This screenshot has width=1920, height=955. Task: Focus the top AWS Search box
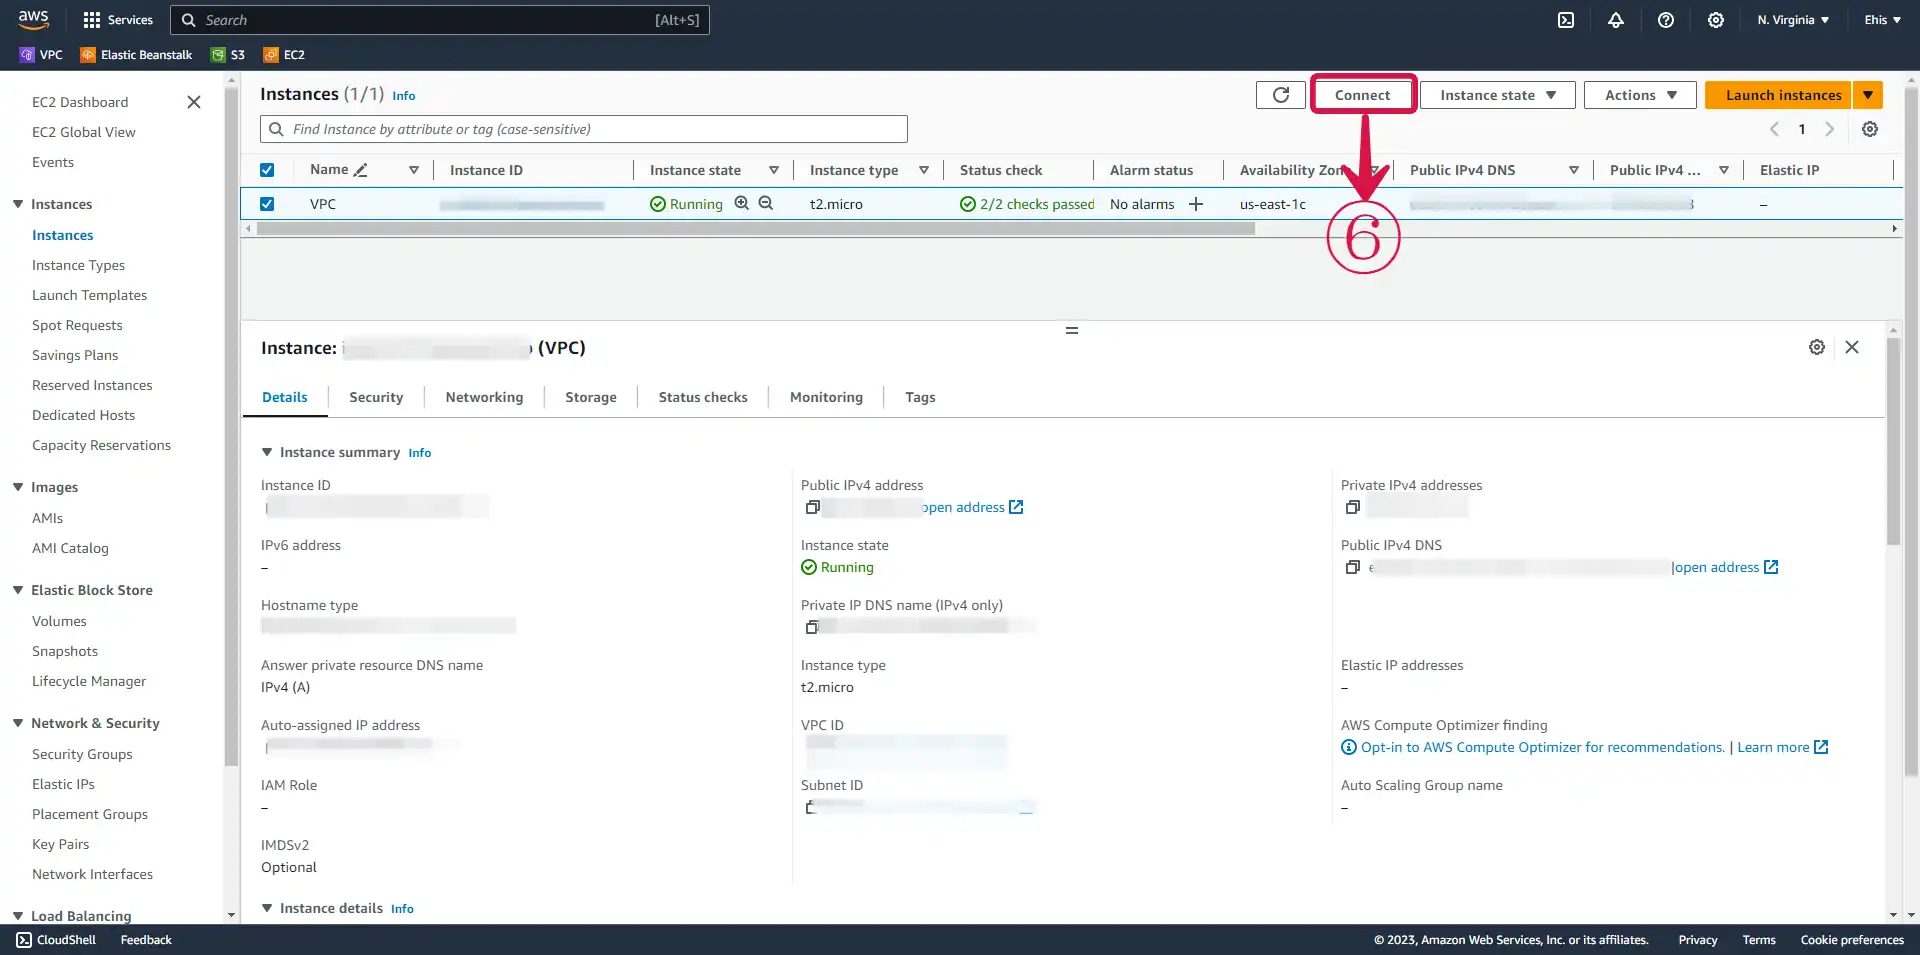click(440, 20)
